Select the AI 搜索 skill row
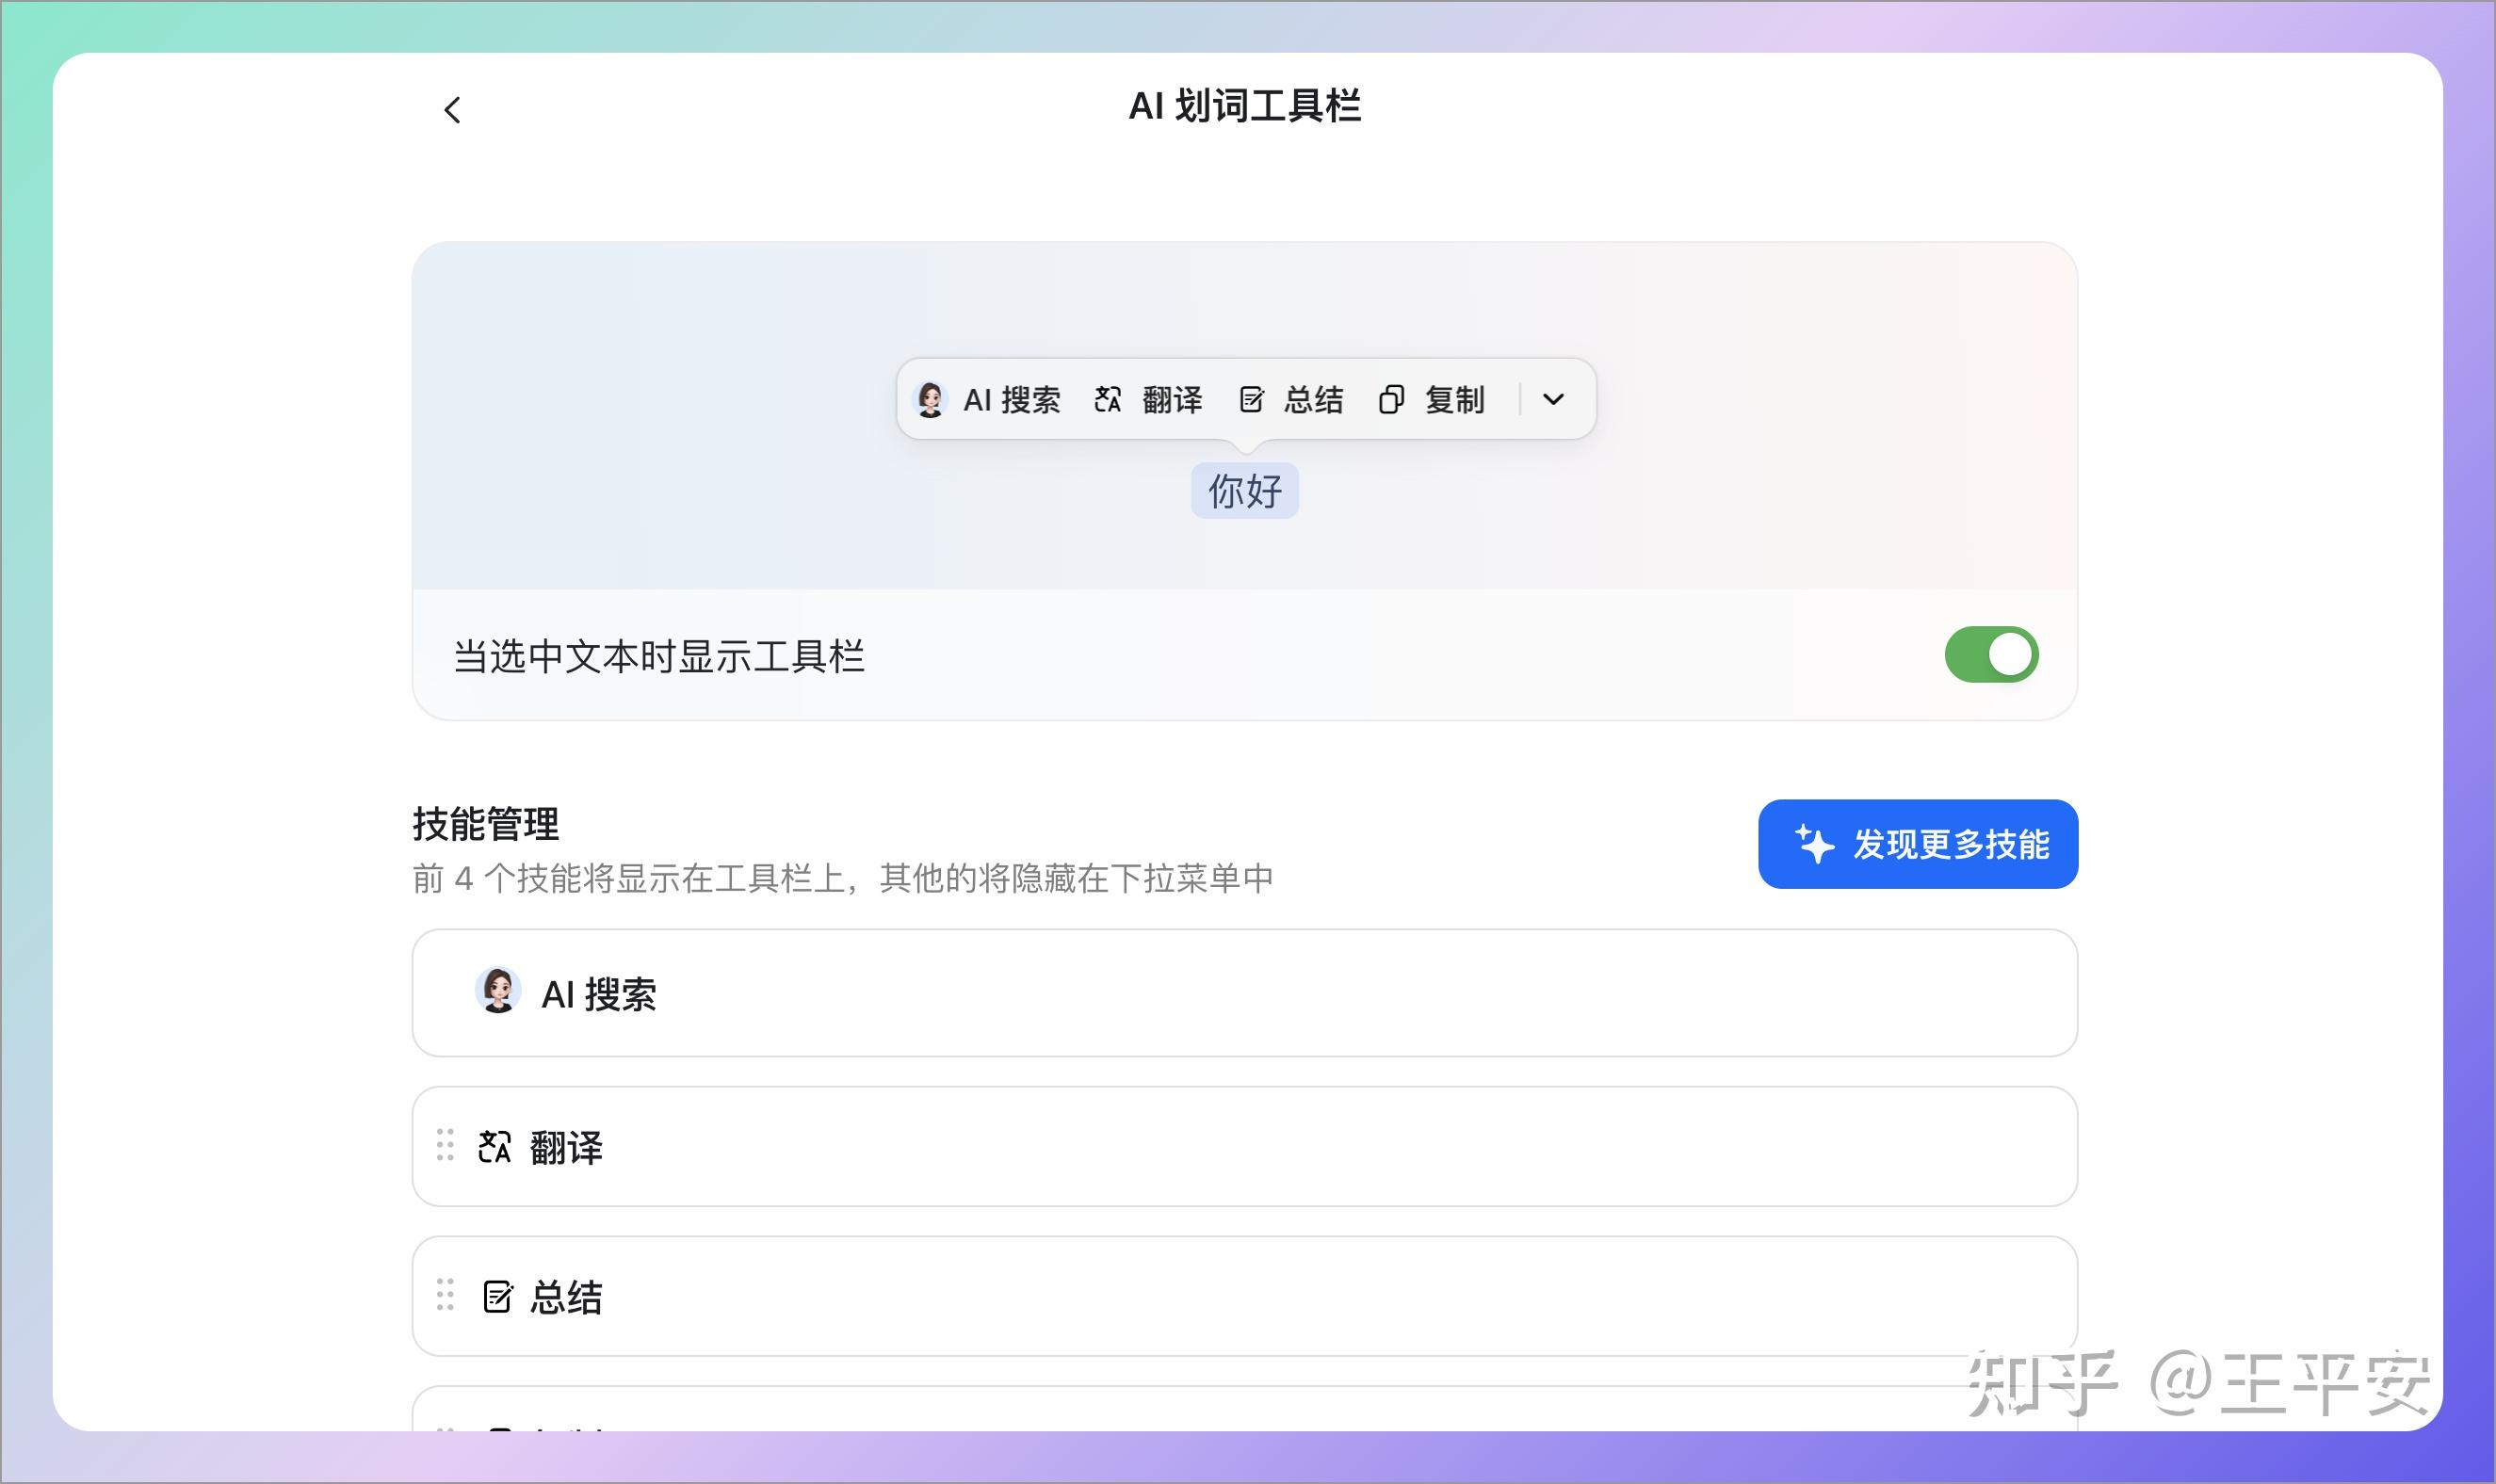Screen dimensions: 2496x1484 point(1245,993)
